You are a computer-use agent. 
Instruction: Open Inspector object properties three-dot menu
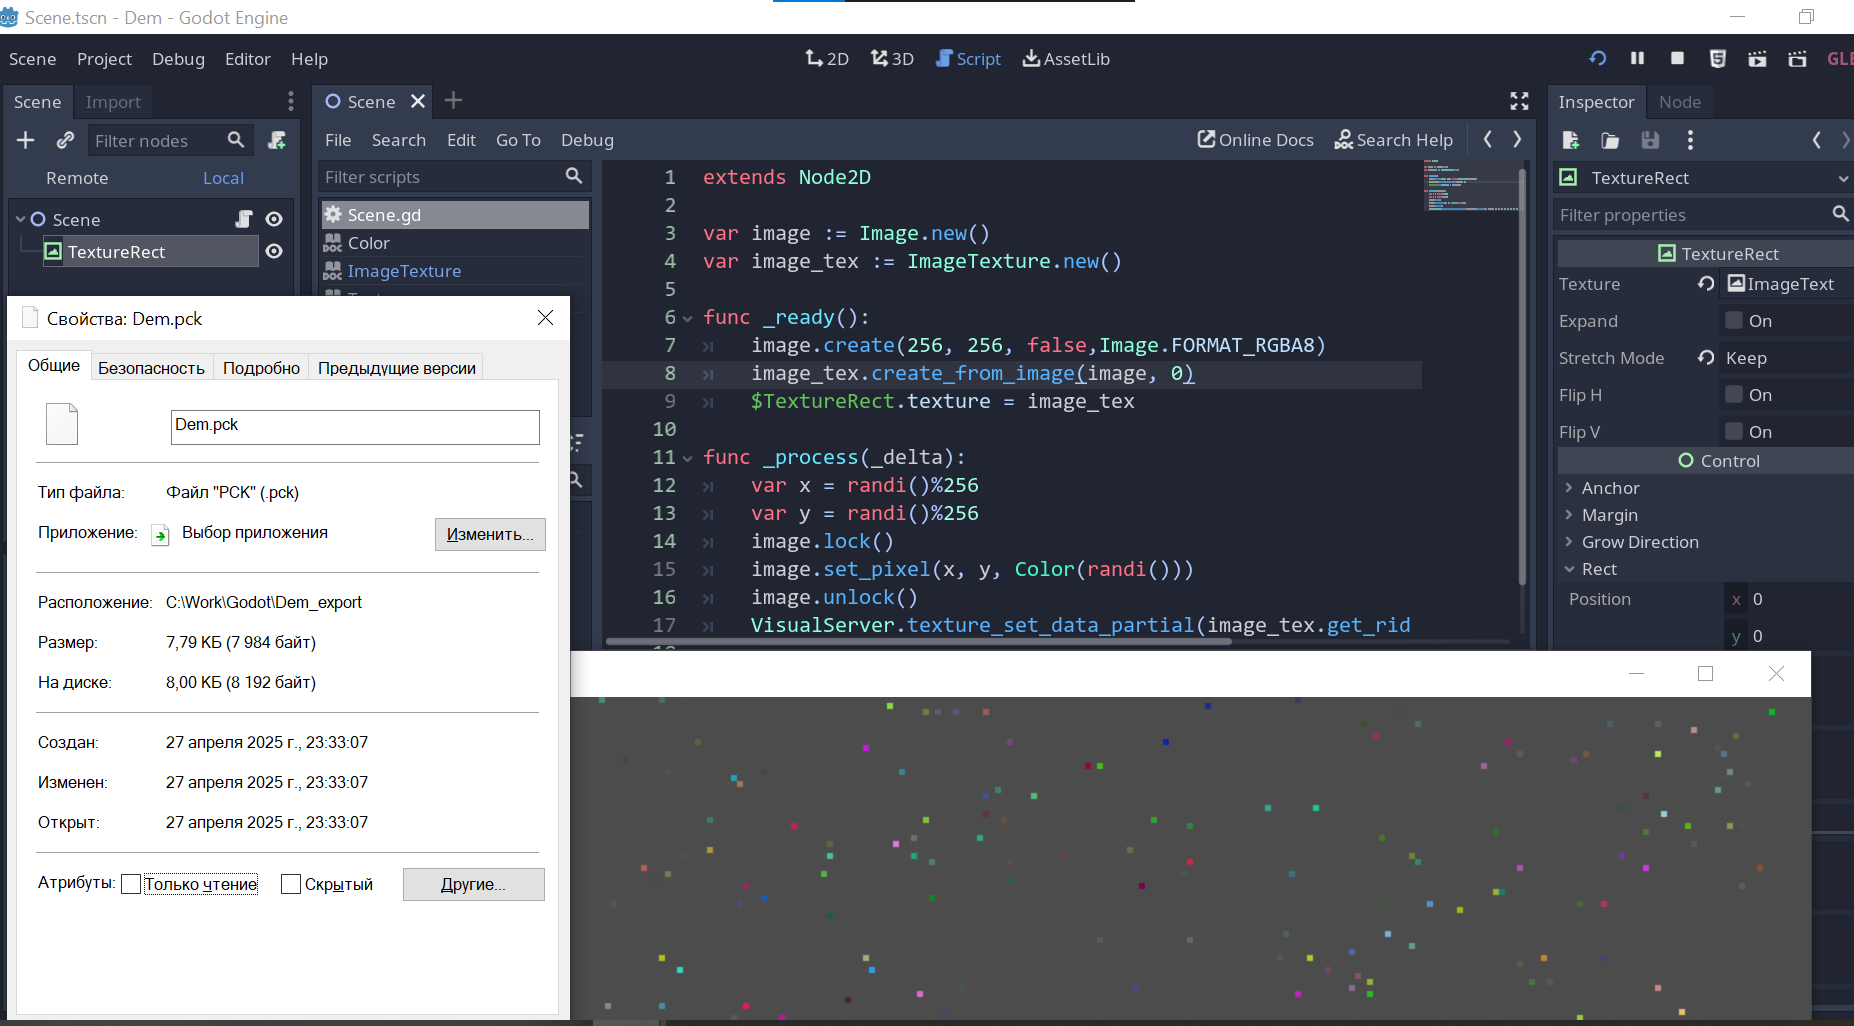(x=1690, y=140)
